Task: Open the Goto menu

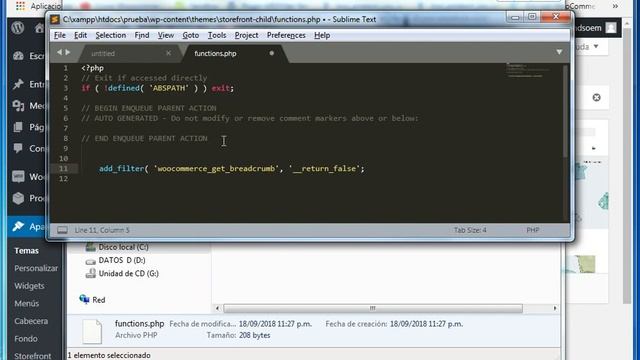Action: pos(191,36)
